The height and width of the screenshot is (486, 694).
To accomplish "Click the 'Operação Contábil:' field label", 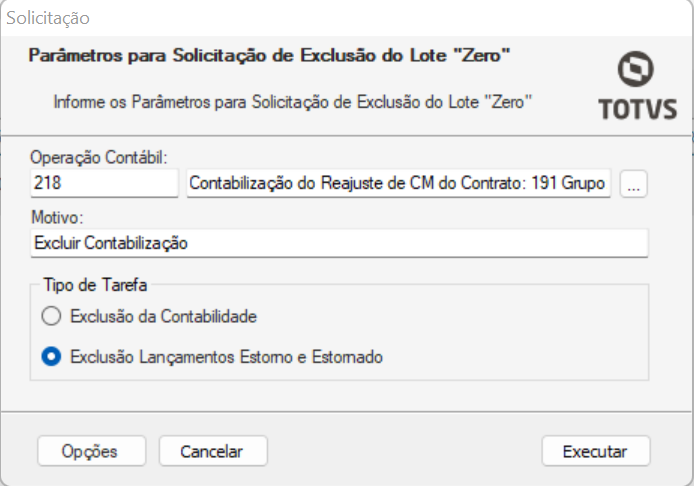I will point(99,157).
